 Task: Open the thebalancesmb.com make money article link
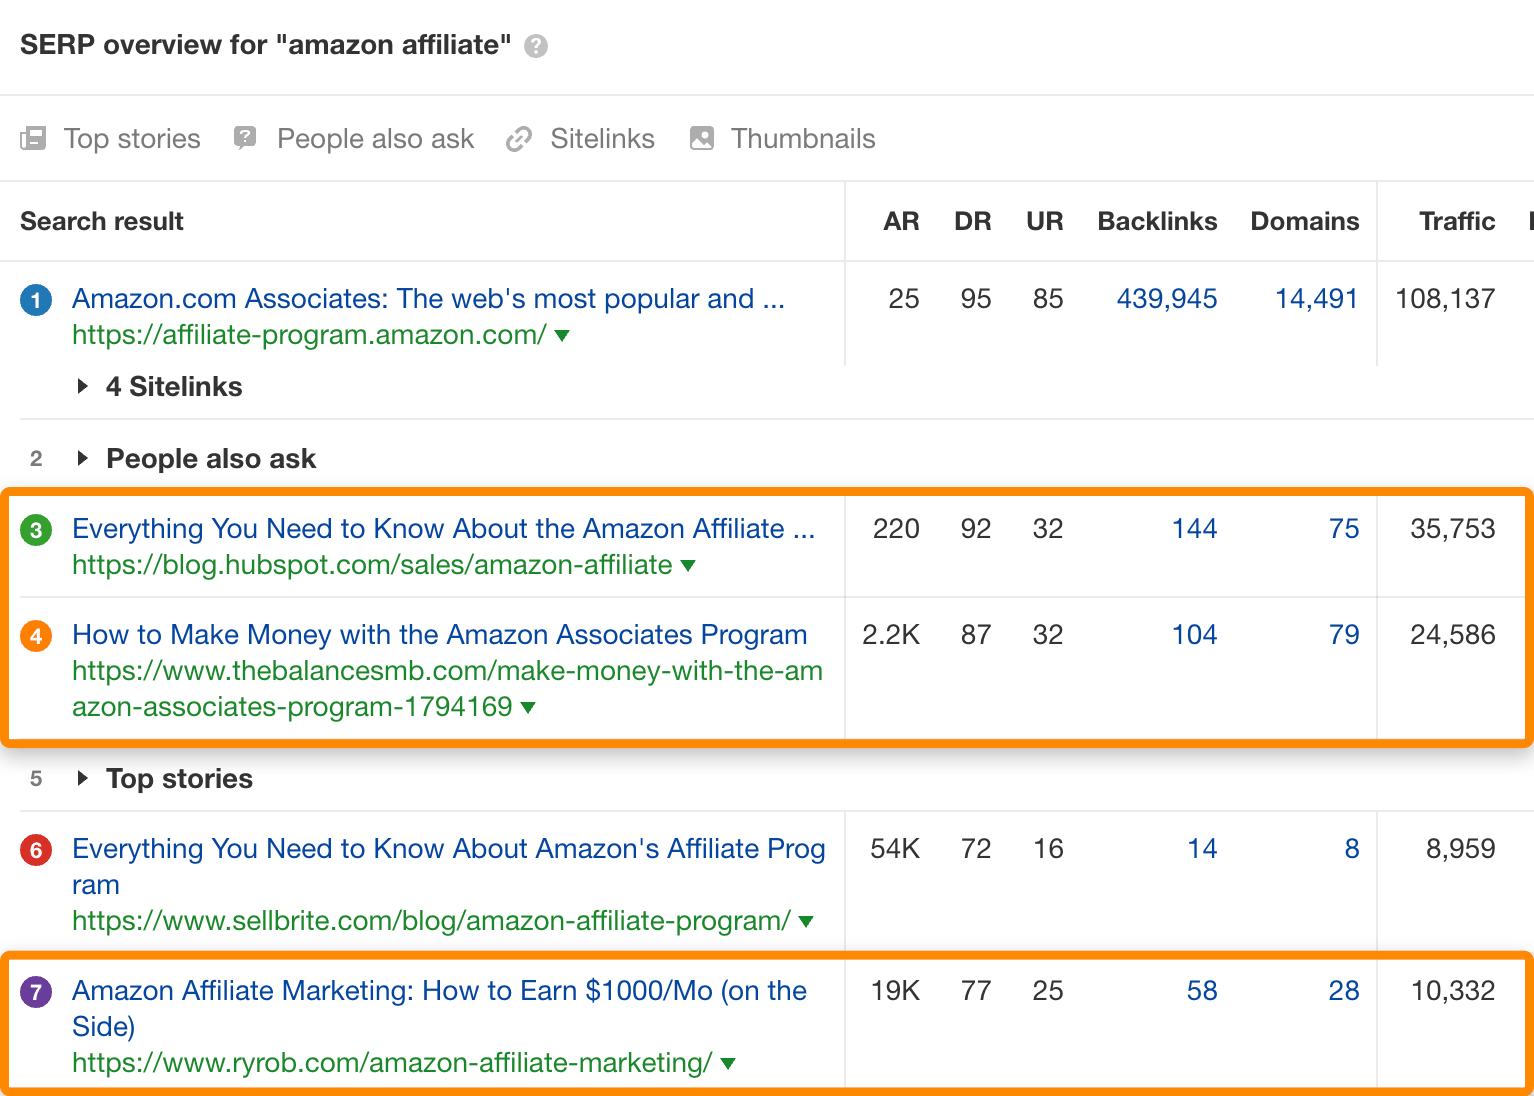[439, 634]
